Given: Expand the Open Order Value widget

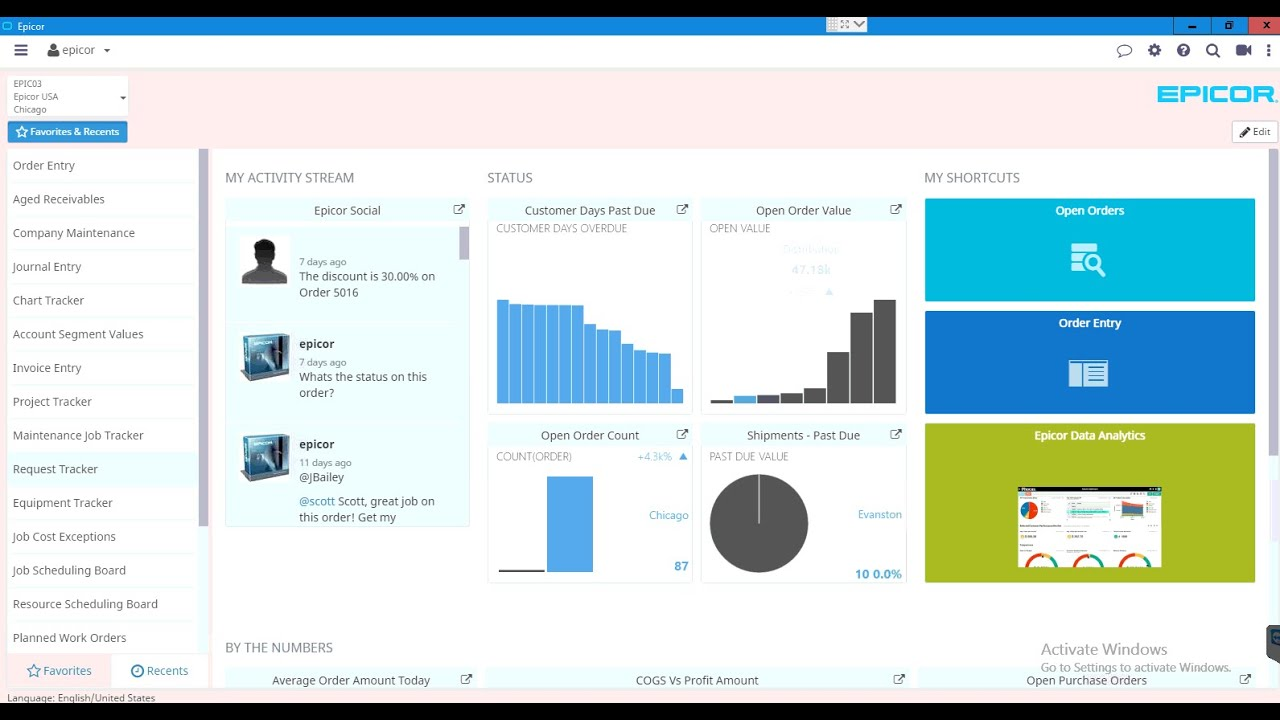Looking at the screenshot, I should pyautogui.click(x=896, y=210).
